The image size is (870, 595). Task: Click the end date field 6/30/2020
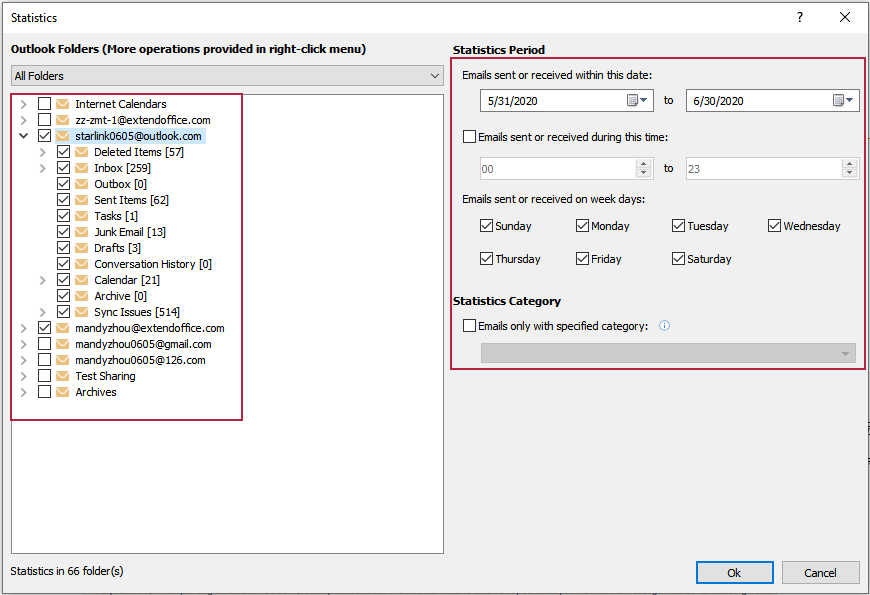coord(755,100)
